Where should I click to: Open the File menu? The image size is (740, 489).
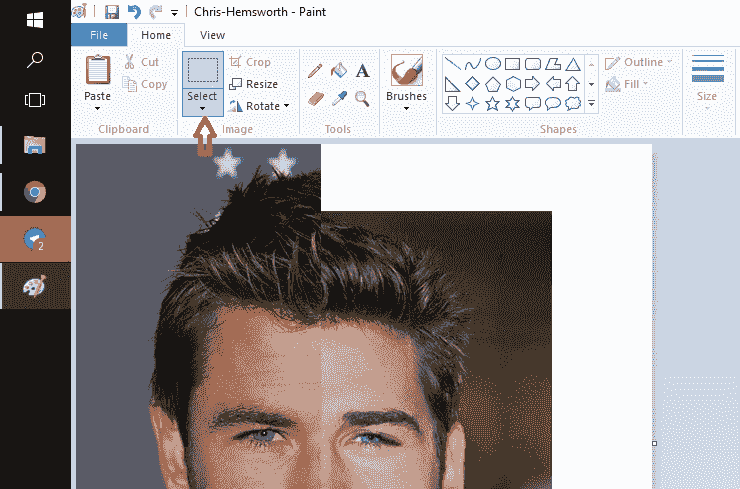coord(99,35)
